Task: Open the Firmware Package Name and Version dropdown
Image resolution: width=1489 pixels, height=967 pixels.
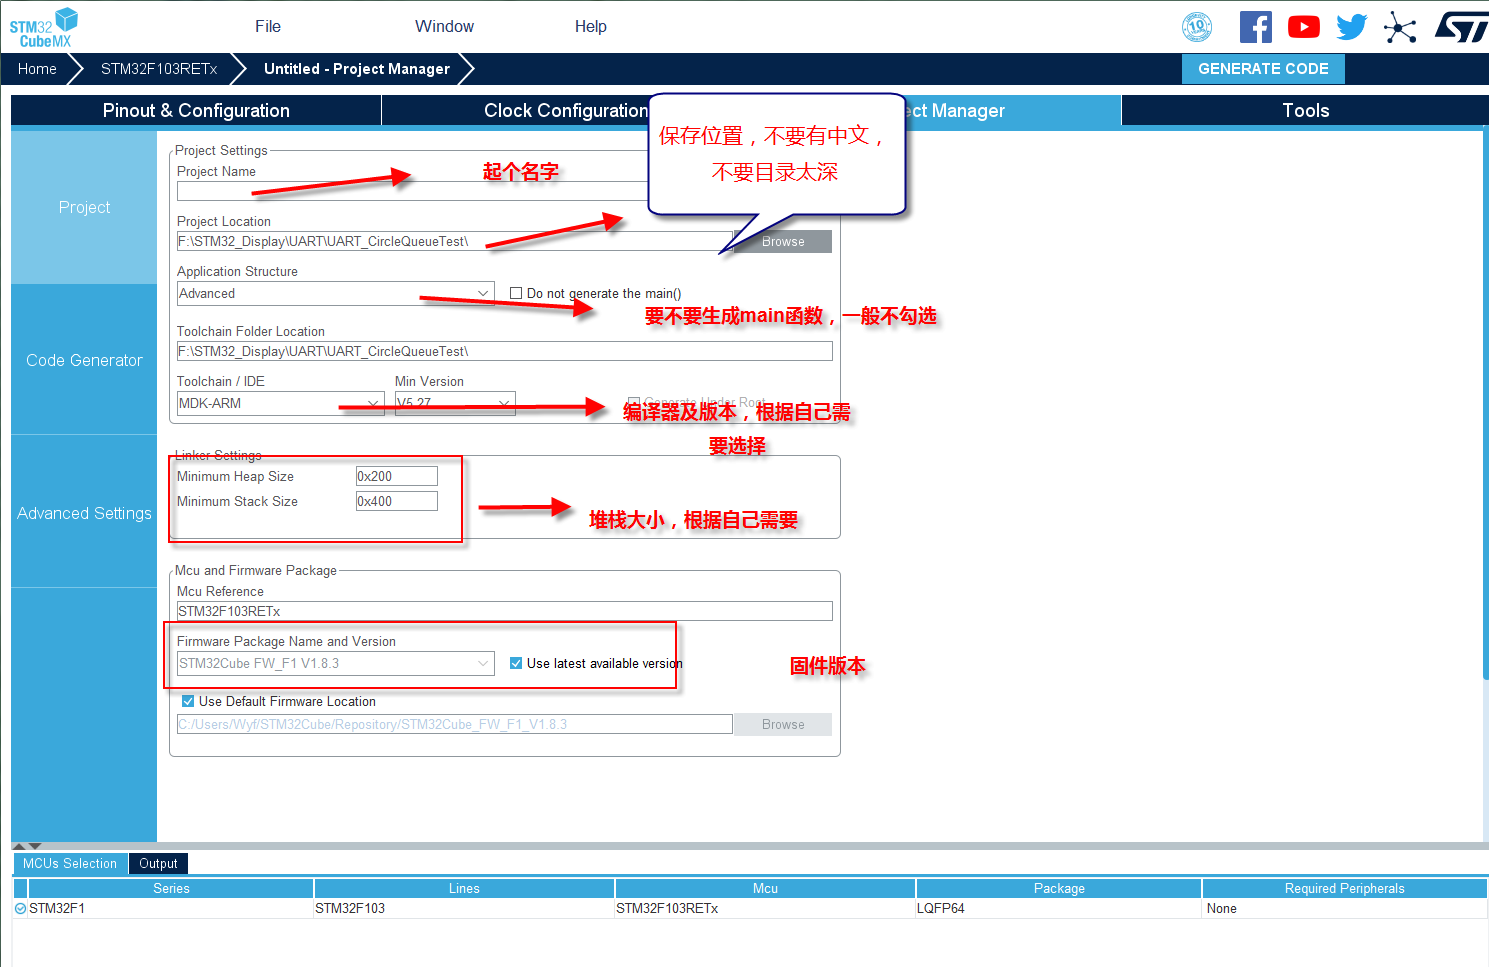Action: pos(336,663)
